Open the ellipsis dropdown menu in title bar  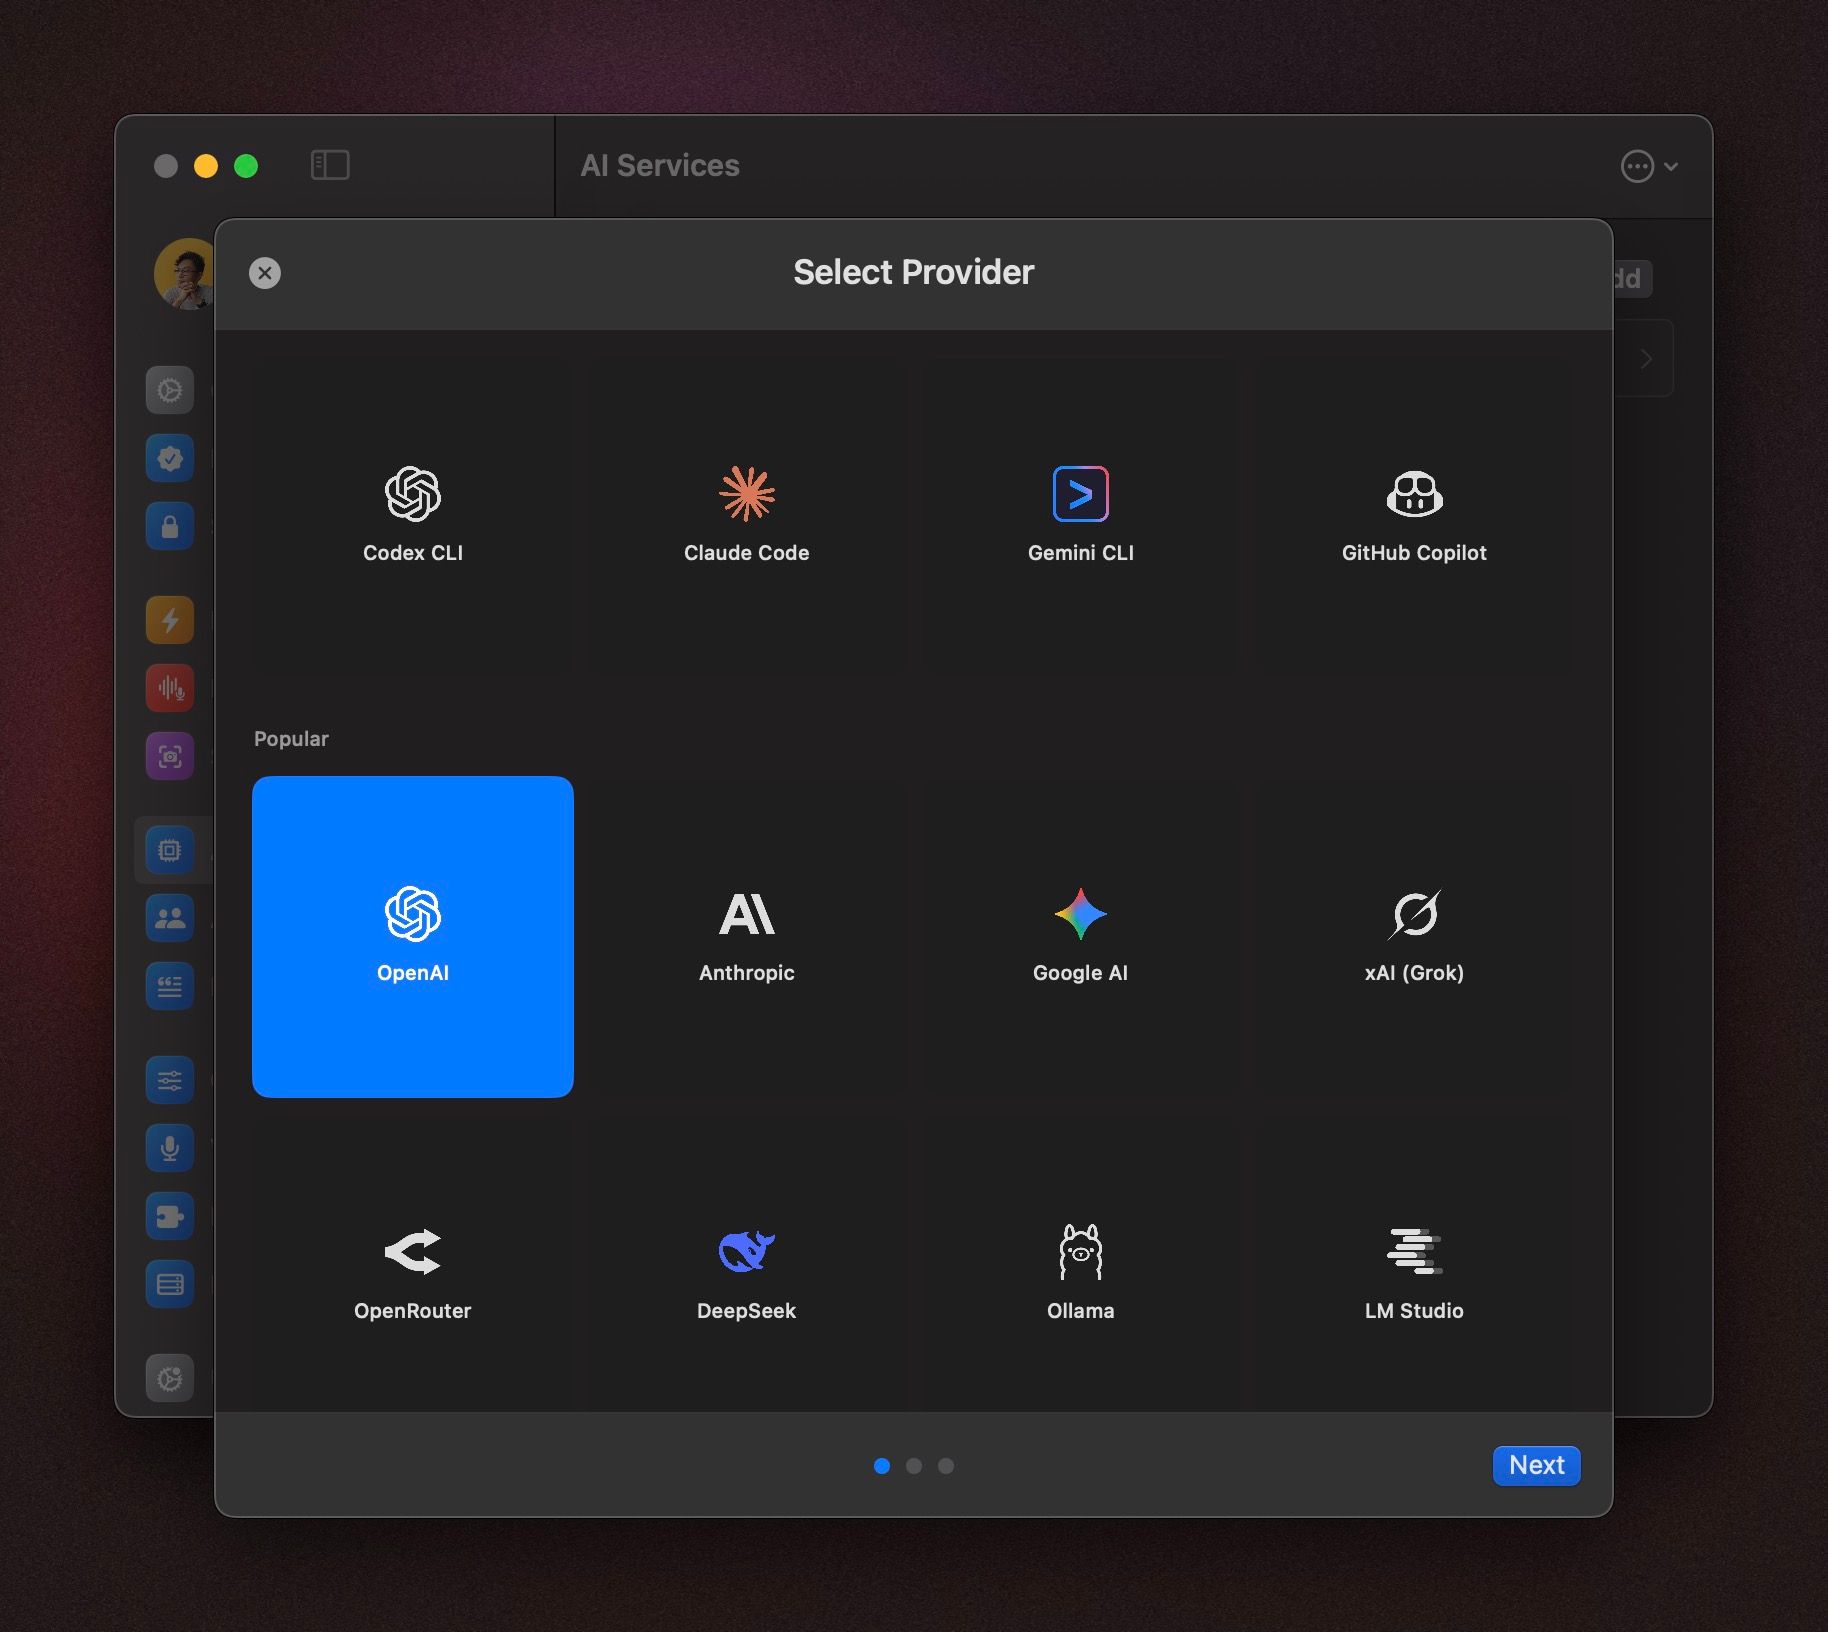click(x=1648, y=166)
